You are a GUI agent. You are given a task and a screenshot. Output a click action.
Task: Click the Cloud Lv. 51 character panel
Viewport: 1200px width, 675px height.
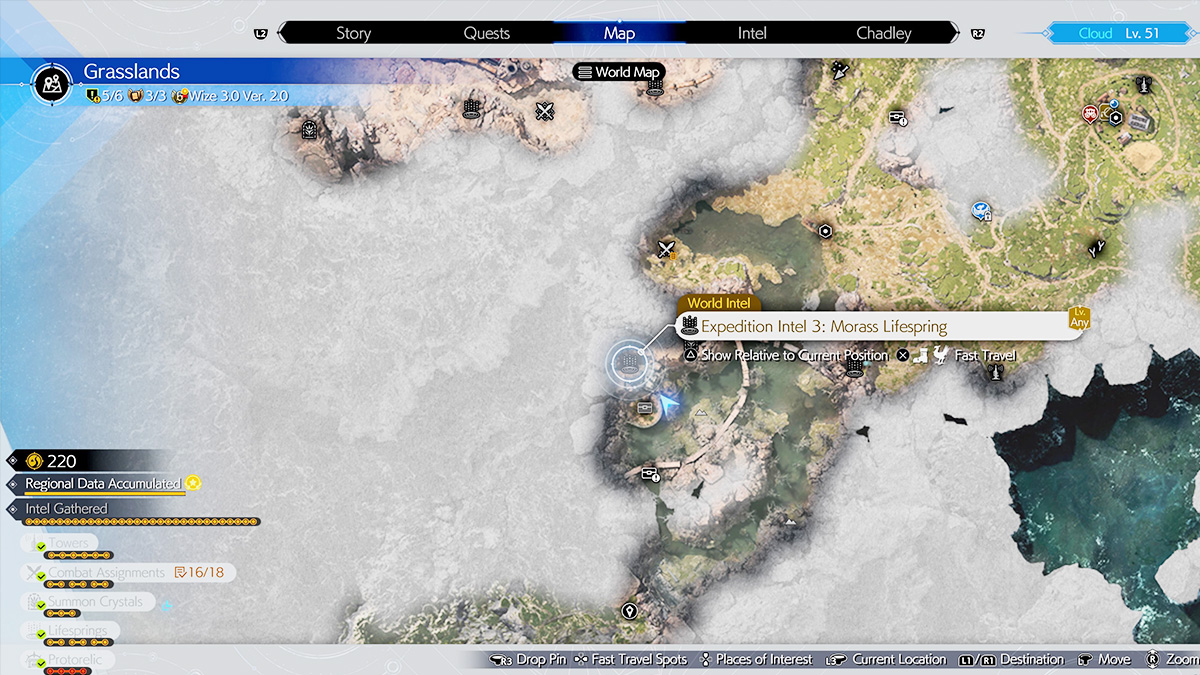pos(1118,33)
